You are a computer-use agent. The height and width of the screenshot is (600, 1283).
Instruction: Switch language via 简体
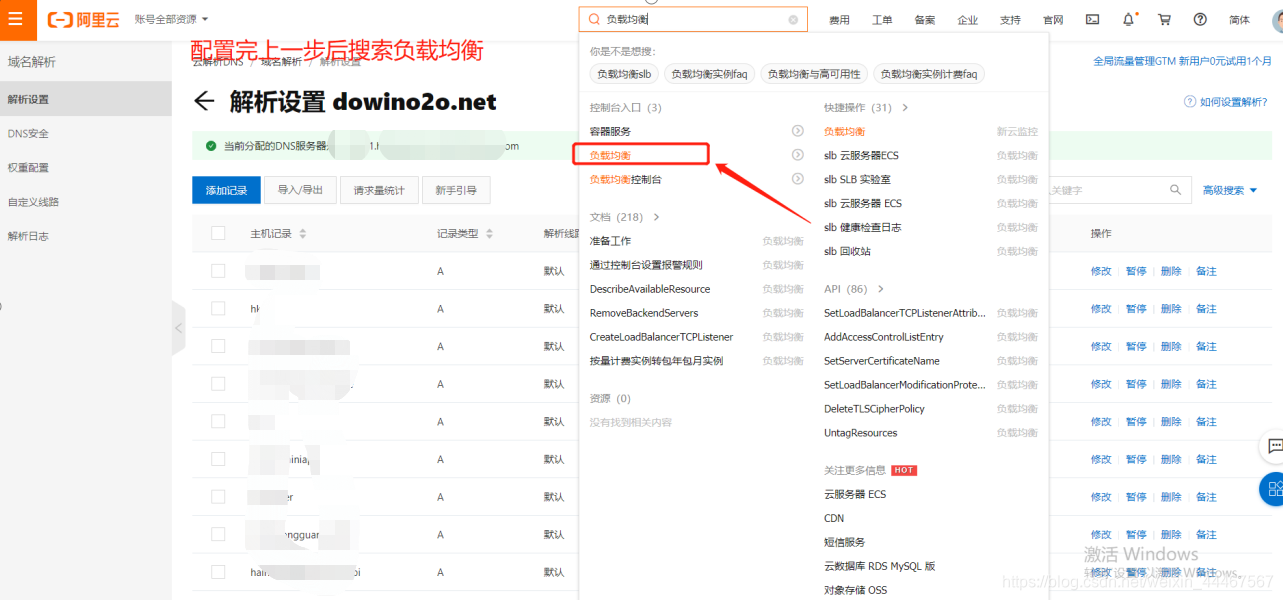pyautogui.click(x=1239, y=20)
